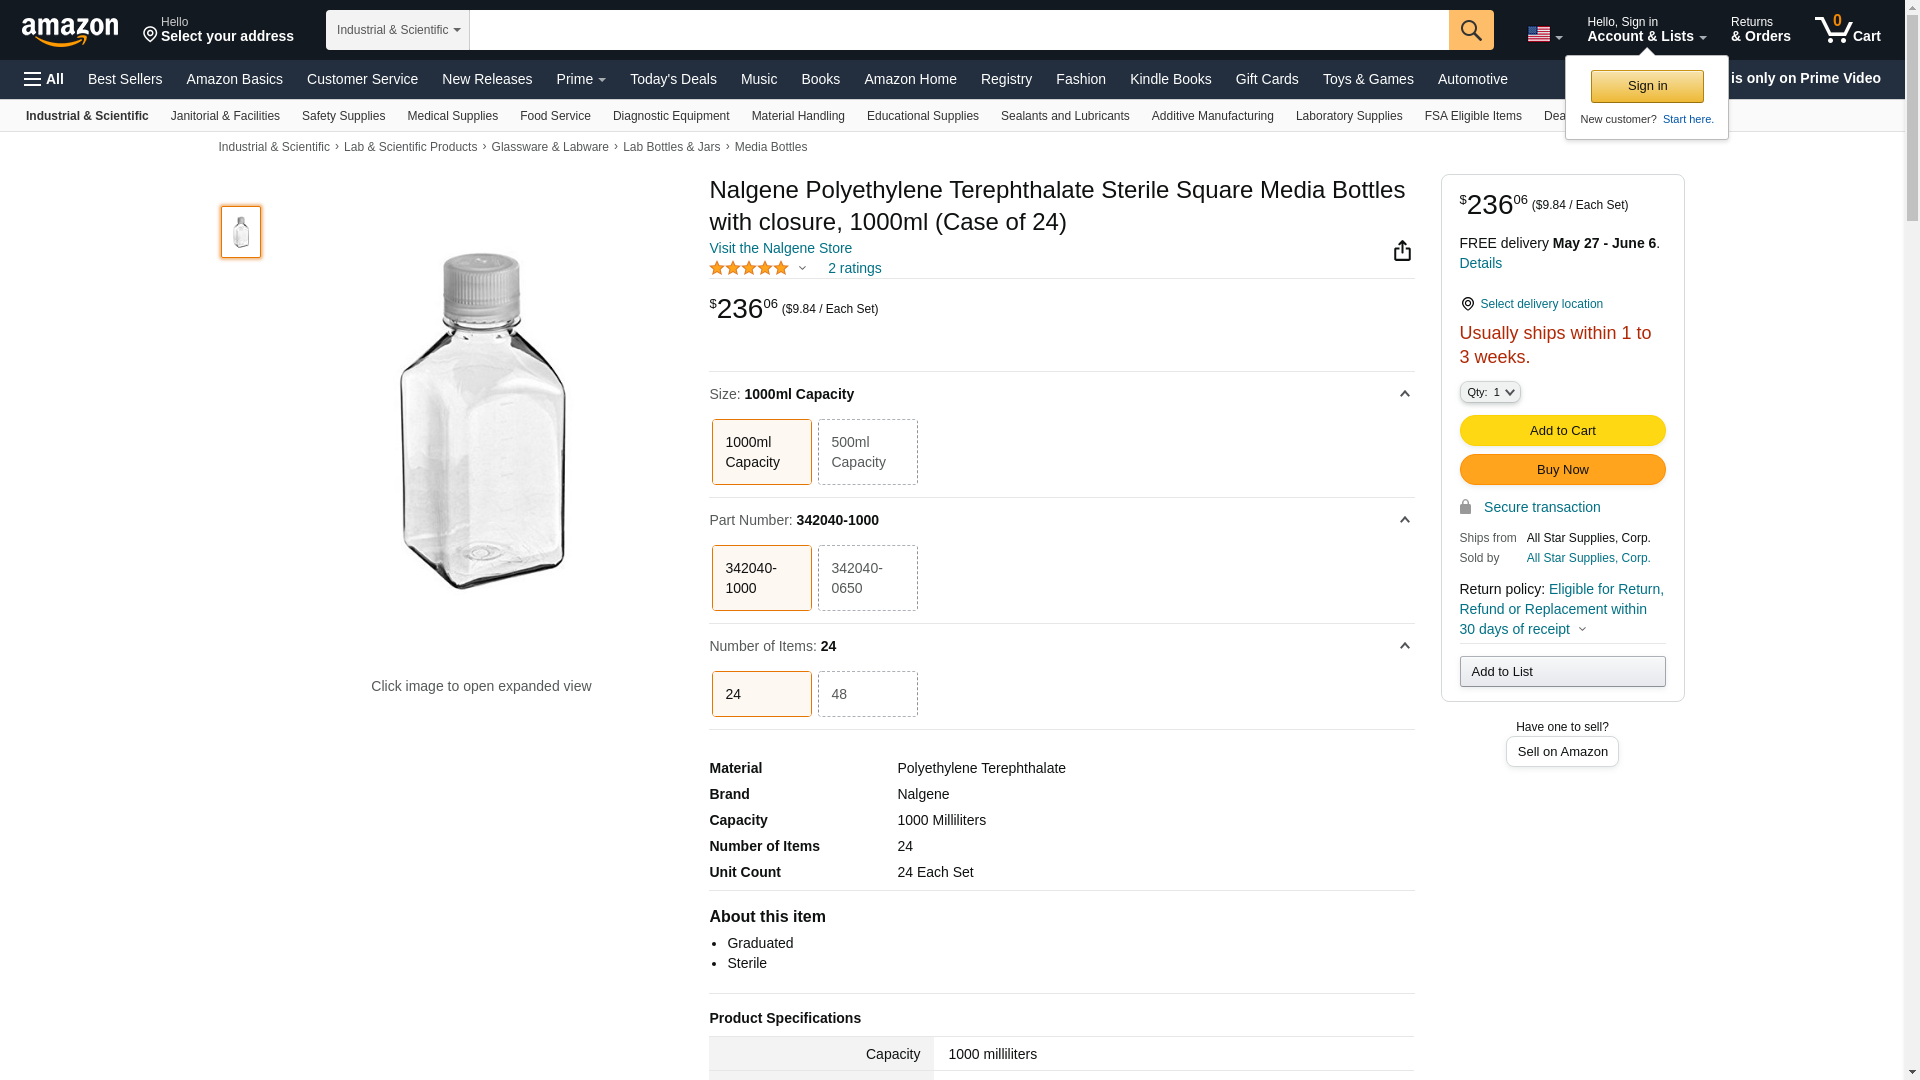1920x1080 pixels.
Task: Open the All hamburger menu
Action: click(44, 79)
